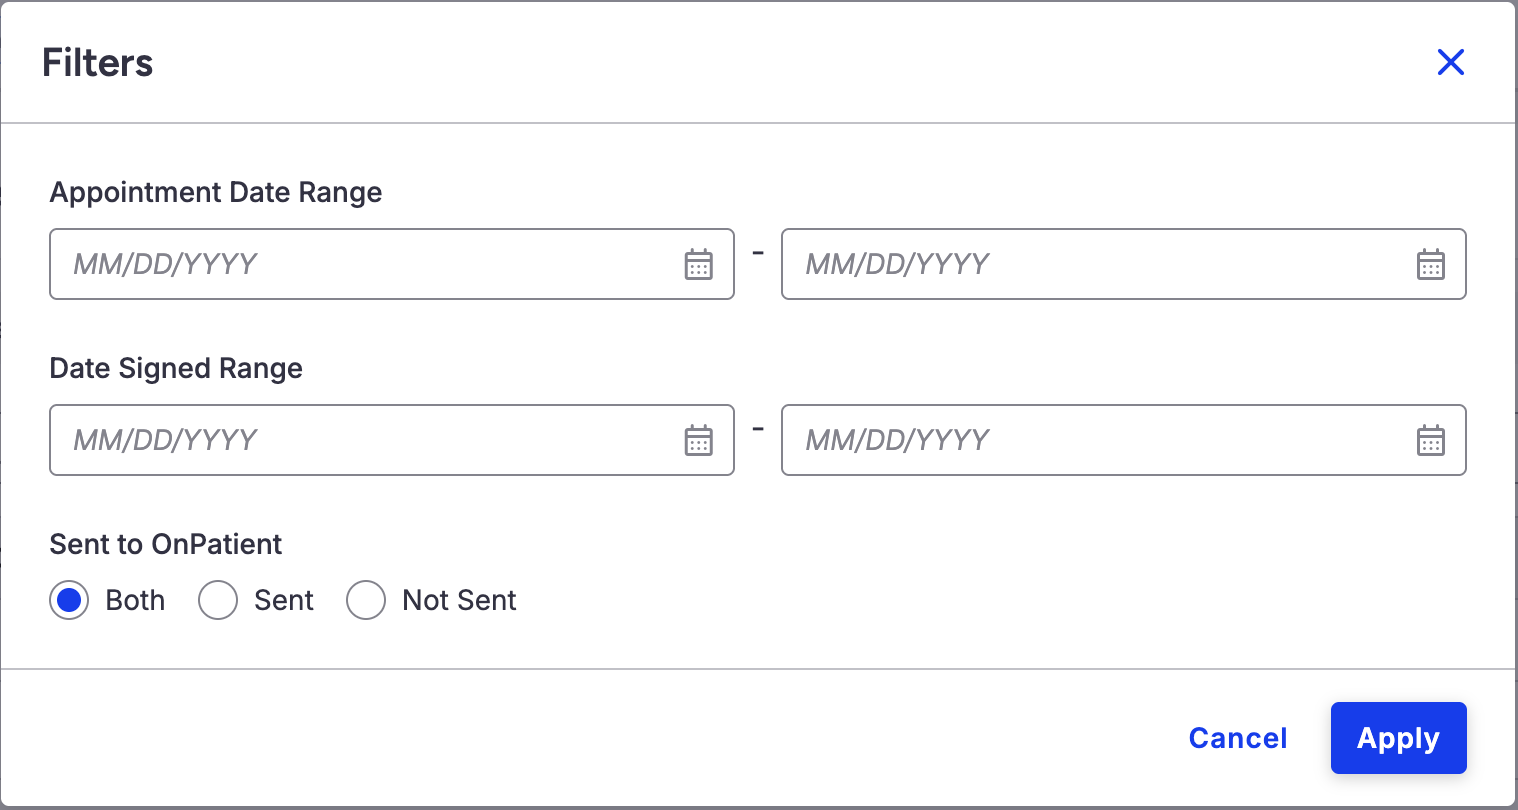Focus the Date Signed Range end field
This screenshot has width=1518, height=810.
pyautogui.click(x=1090, y=441)
